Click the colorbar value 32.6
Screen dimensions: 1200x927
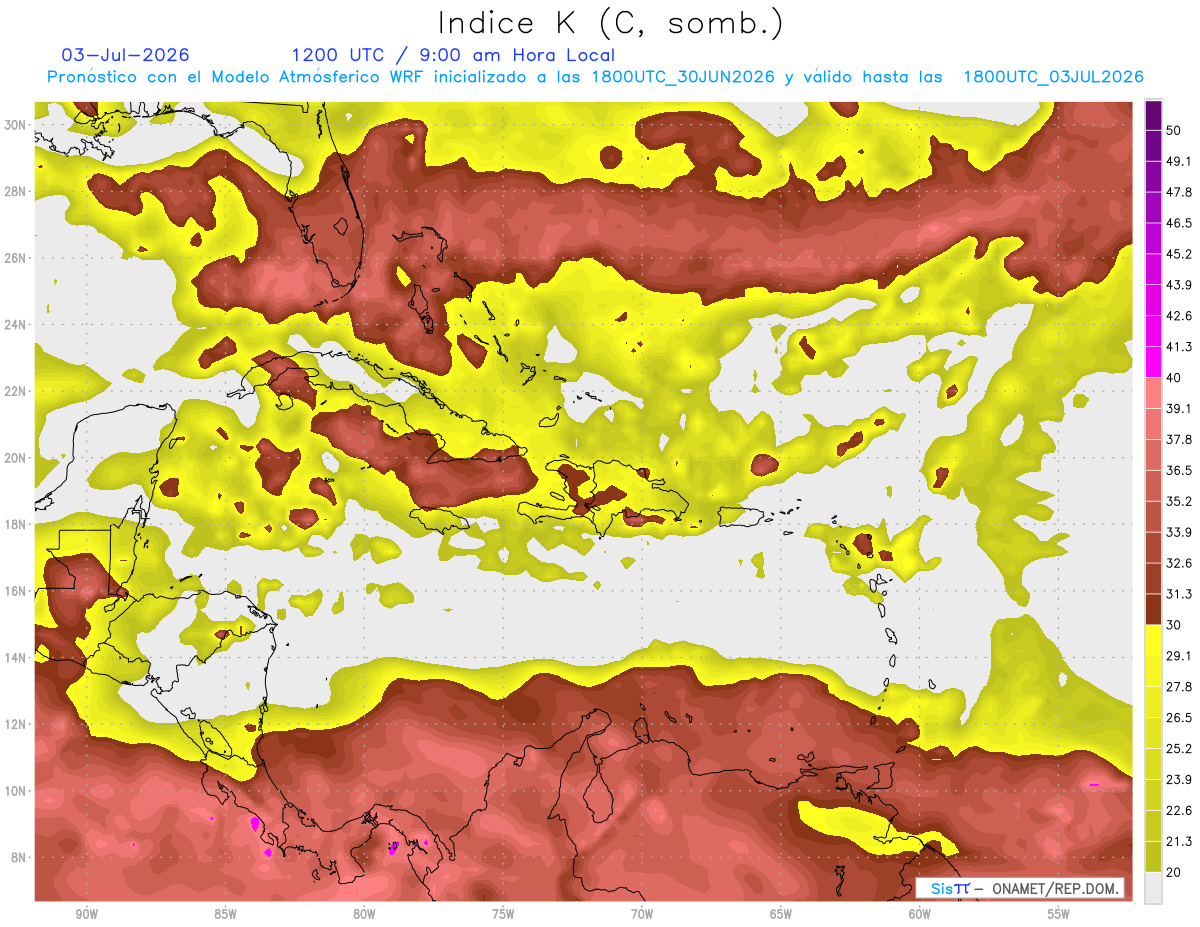tap(1179, 563)
